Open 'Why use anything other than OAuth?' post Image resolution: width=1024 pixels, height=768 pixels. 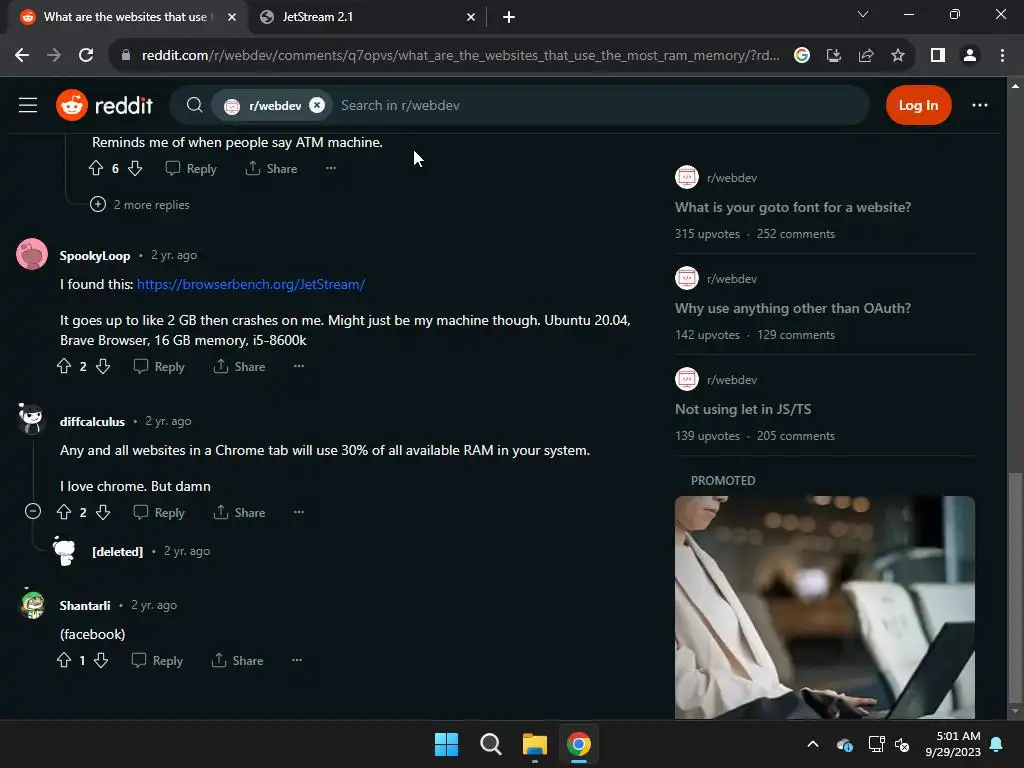click(792, 308)
